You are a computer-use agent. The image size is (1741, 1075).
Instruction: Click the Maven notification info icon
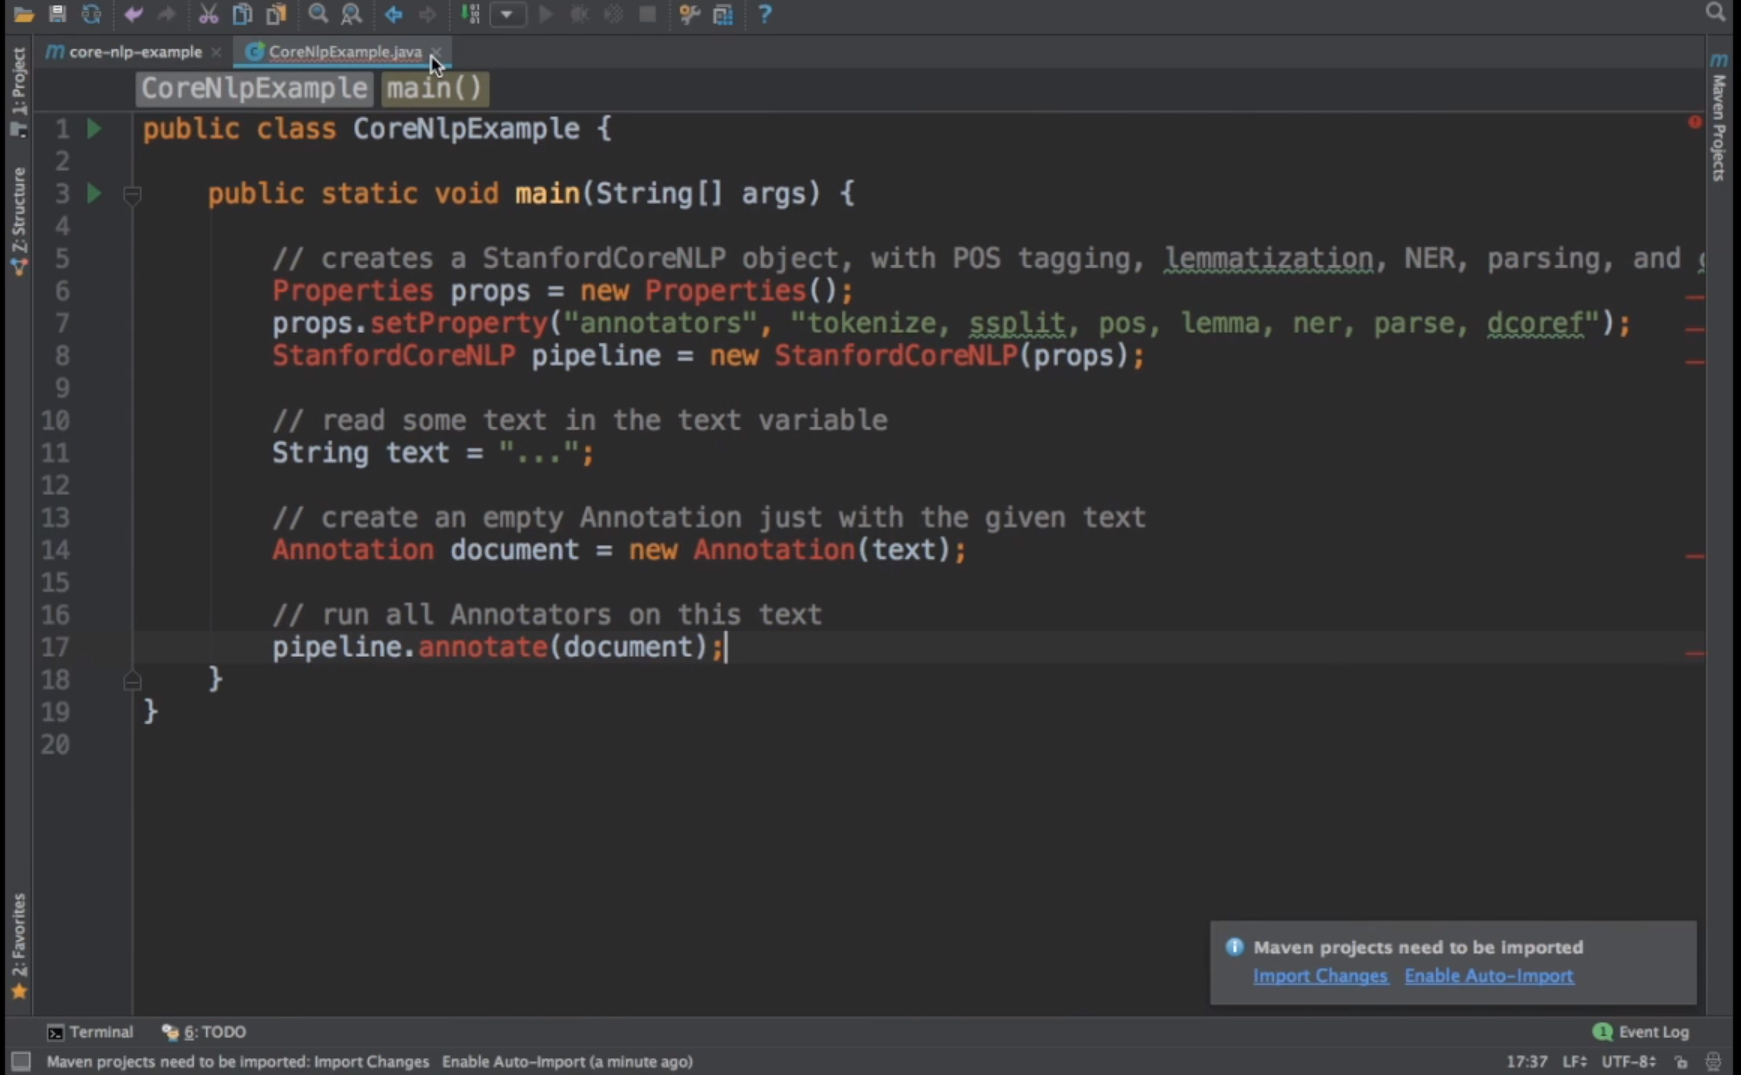(1235, 947)
